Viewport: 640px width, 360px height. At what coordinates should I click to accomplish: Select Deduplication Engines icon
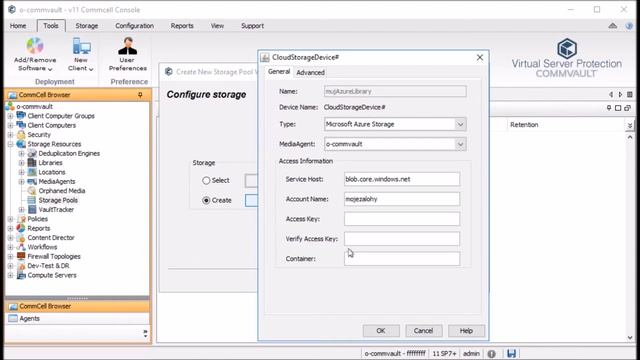(32, 153)
